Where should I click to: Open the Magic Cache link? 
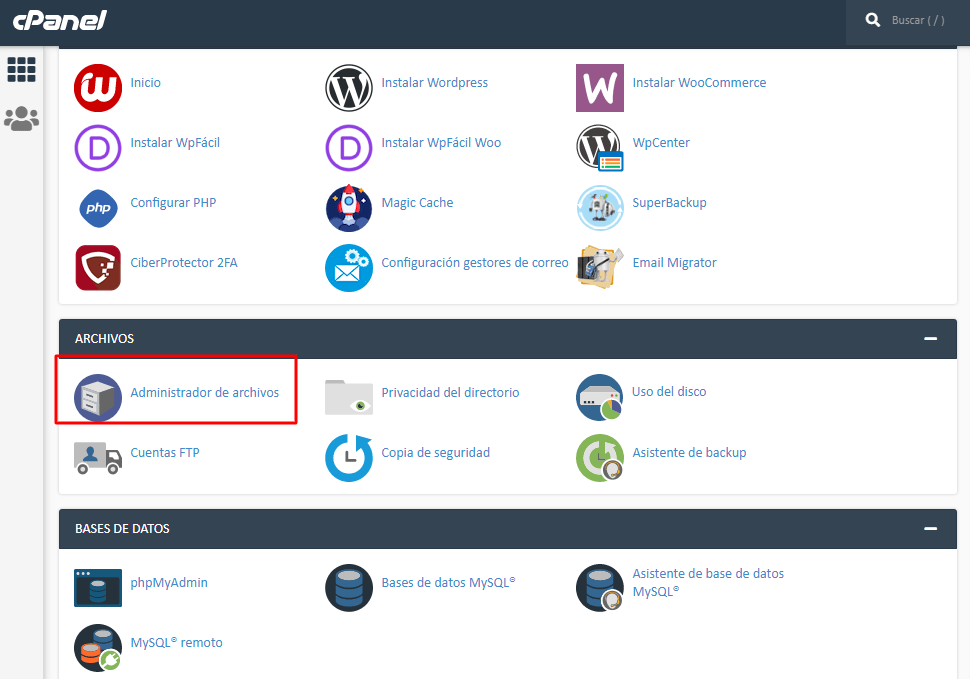(x=417, y=203)
